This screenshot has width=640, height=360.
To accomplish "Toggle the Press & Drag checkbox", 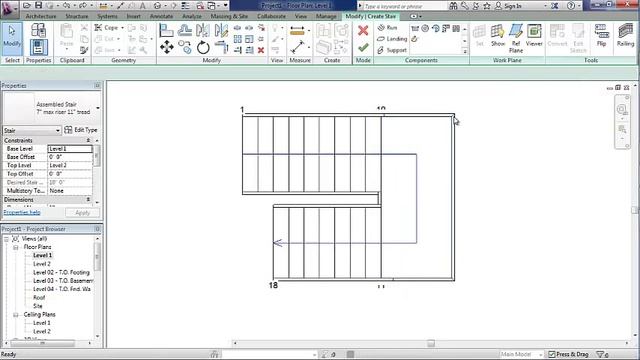I will 552,354.
